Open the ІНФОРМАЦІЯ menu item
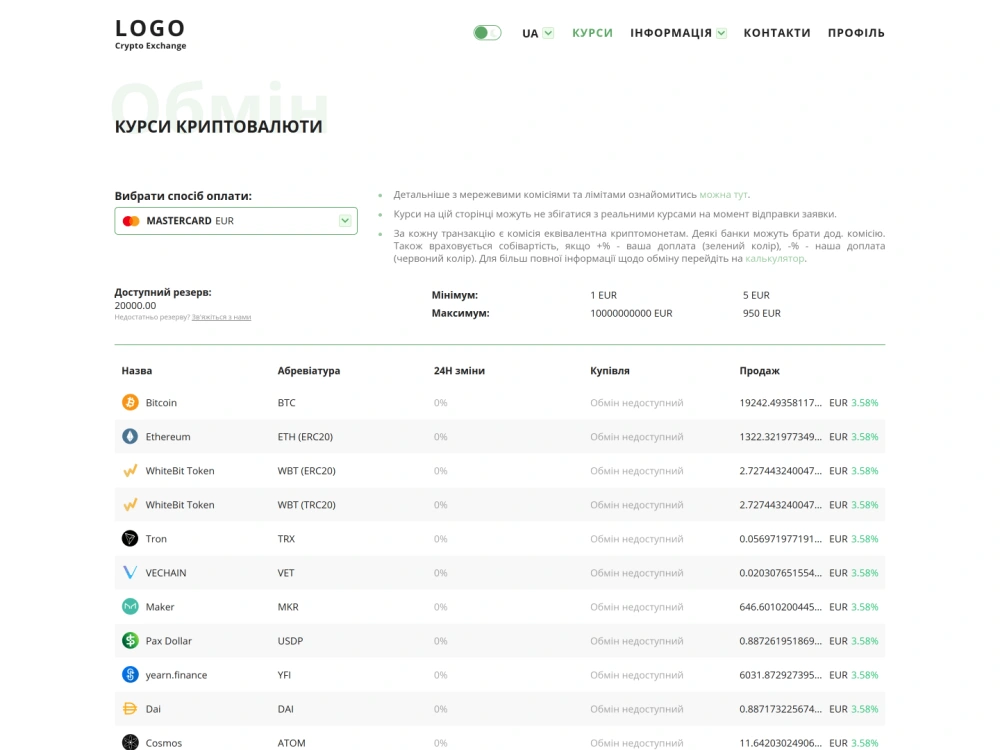Image resolution: width=1000 pixels, height=750 pixels. [x=671, y=33]
